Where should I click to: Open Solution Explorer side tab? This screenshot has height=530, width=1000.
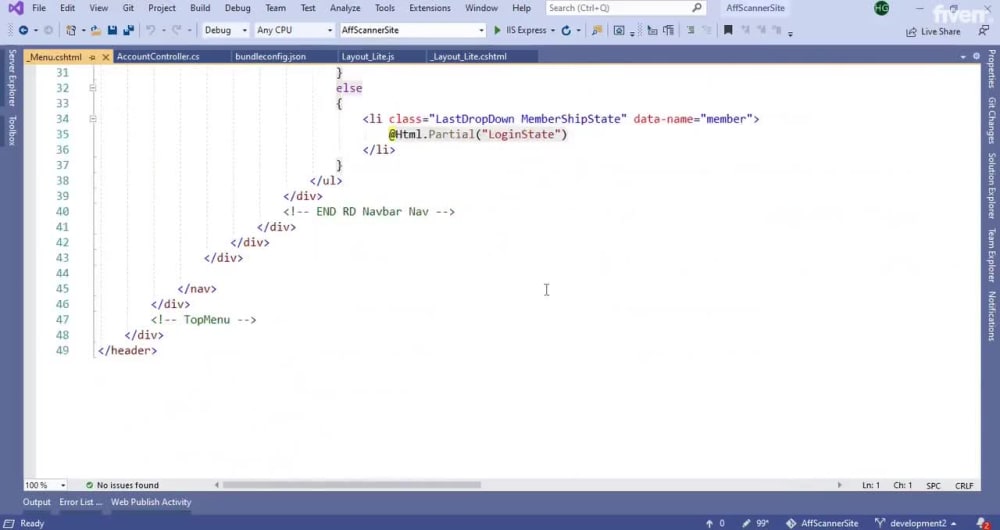point(992,186)
